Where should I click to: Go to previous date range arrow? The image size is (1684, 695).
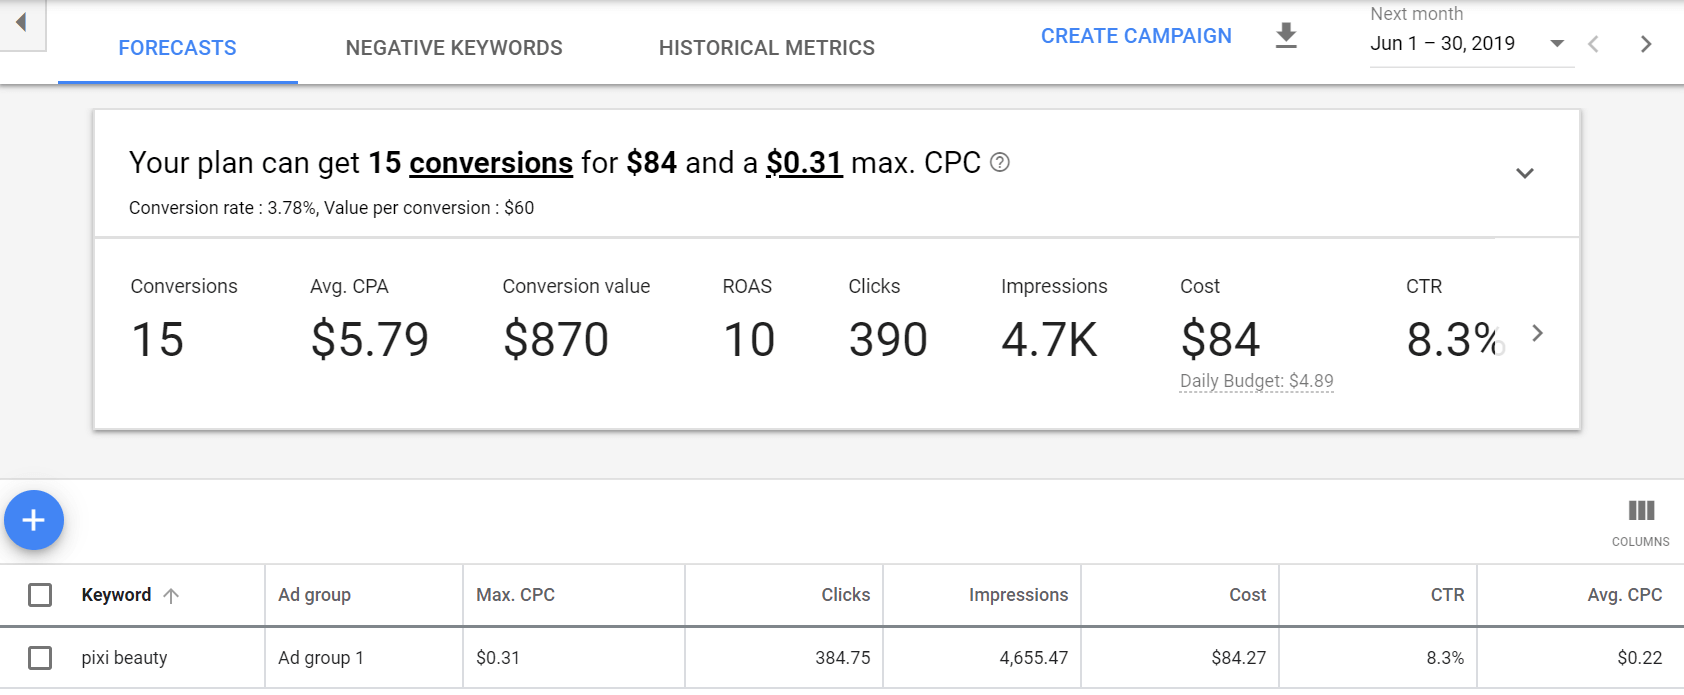(1593, 44)
